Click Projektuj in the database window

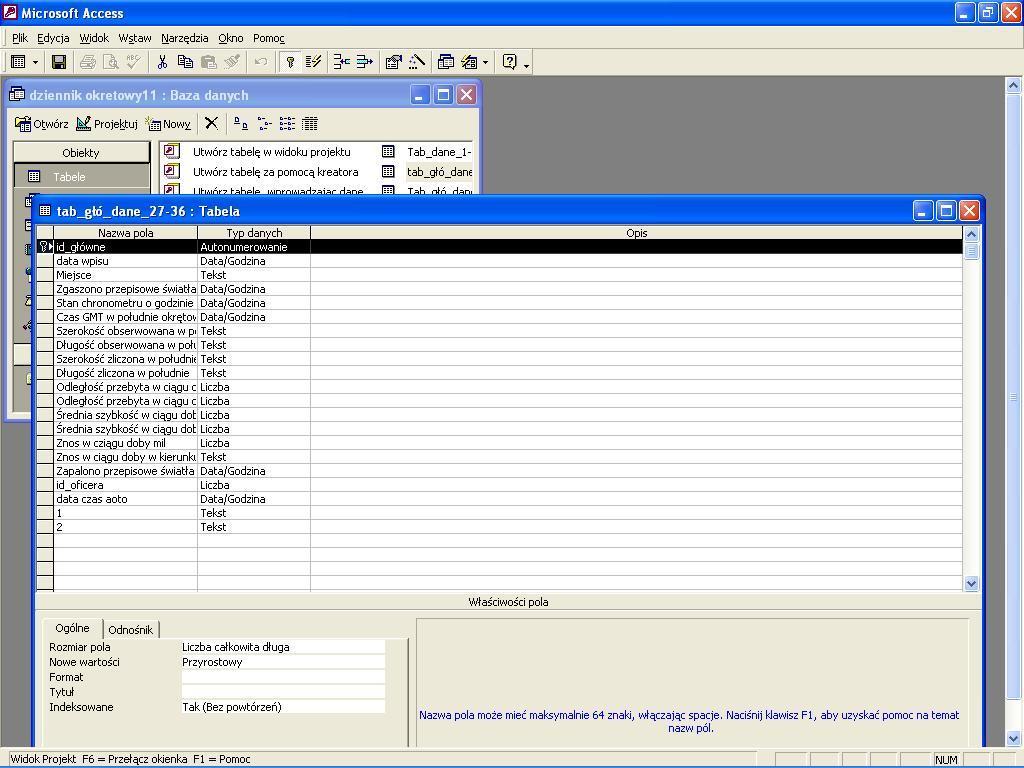coord(107,123)
